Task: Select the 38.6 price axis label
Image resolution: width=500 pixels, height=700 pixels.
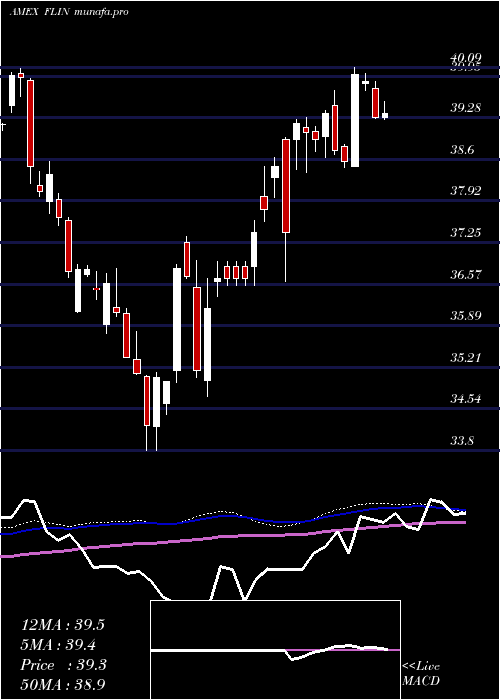Action: click(x=462, y=150)
